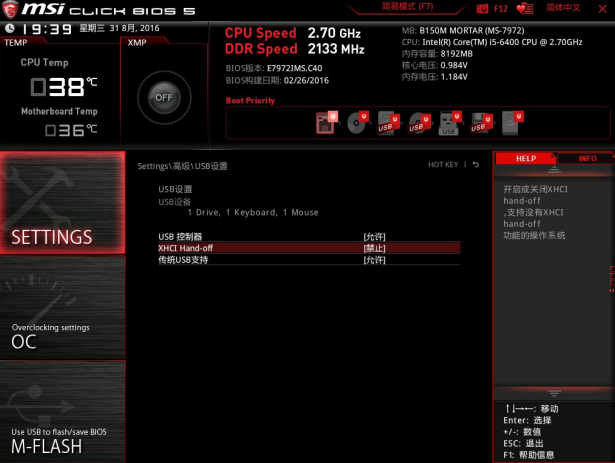The image size is (615, 463).
Task: Click the back arrow next to HOT KEY
Action: [476, 164]
